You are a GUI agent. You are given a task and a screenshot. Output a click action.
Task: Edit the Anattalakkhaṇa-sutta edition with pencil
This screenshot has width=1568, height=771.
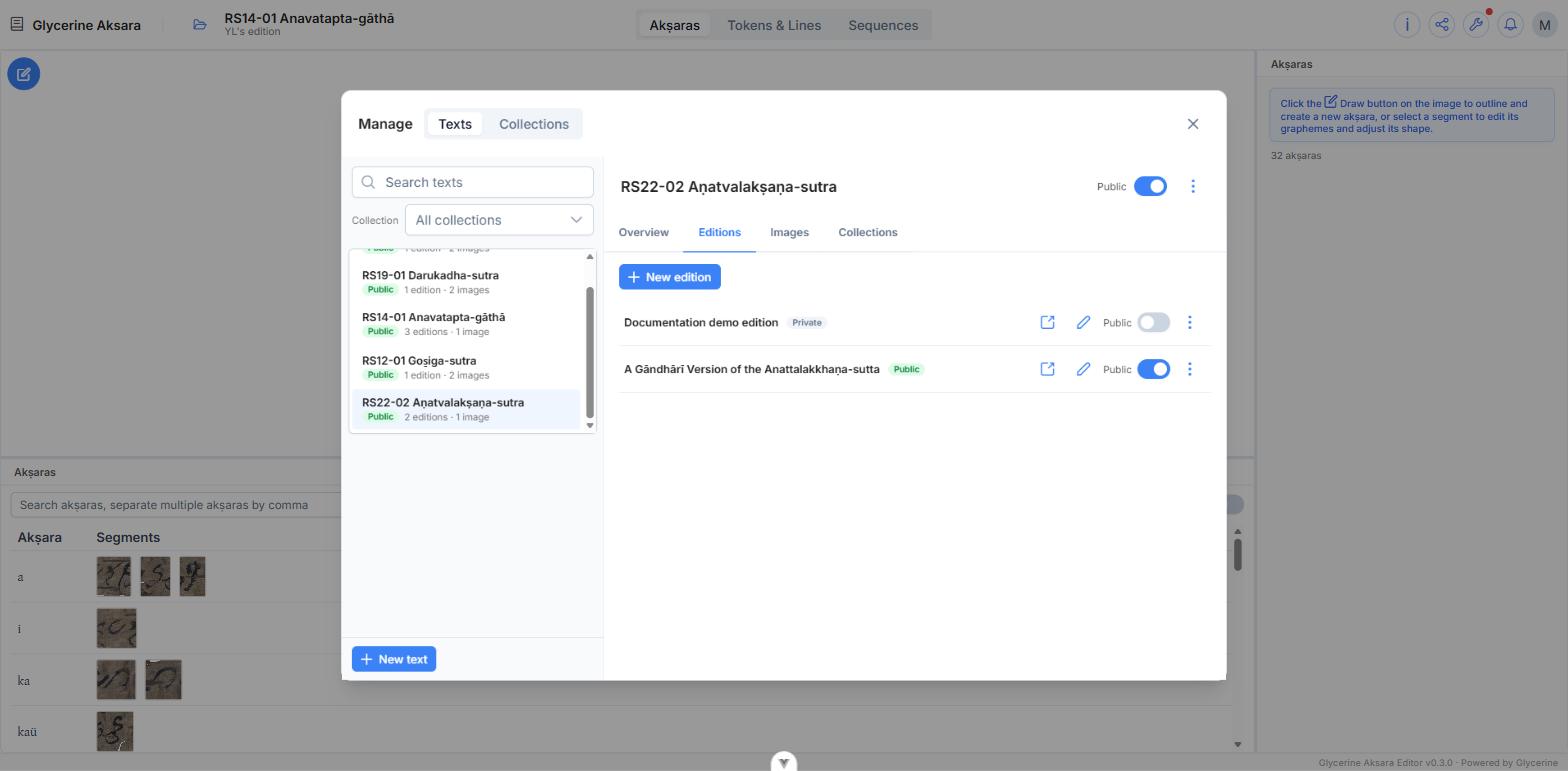pos(1083,369)
